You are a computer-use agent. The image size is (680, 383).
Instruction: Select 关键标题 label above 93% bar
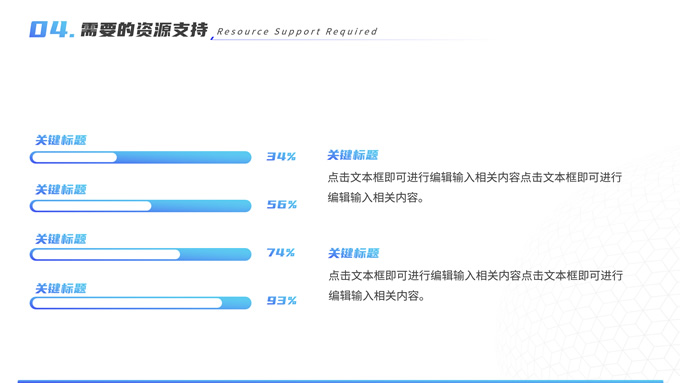click(x=61, y=288)
